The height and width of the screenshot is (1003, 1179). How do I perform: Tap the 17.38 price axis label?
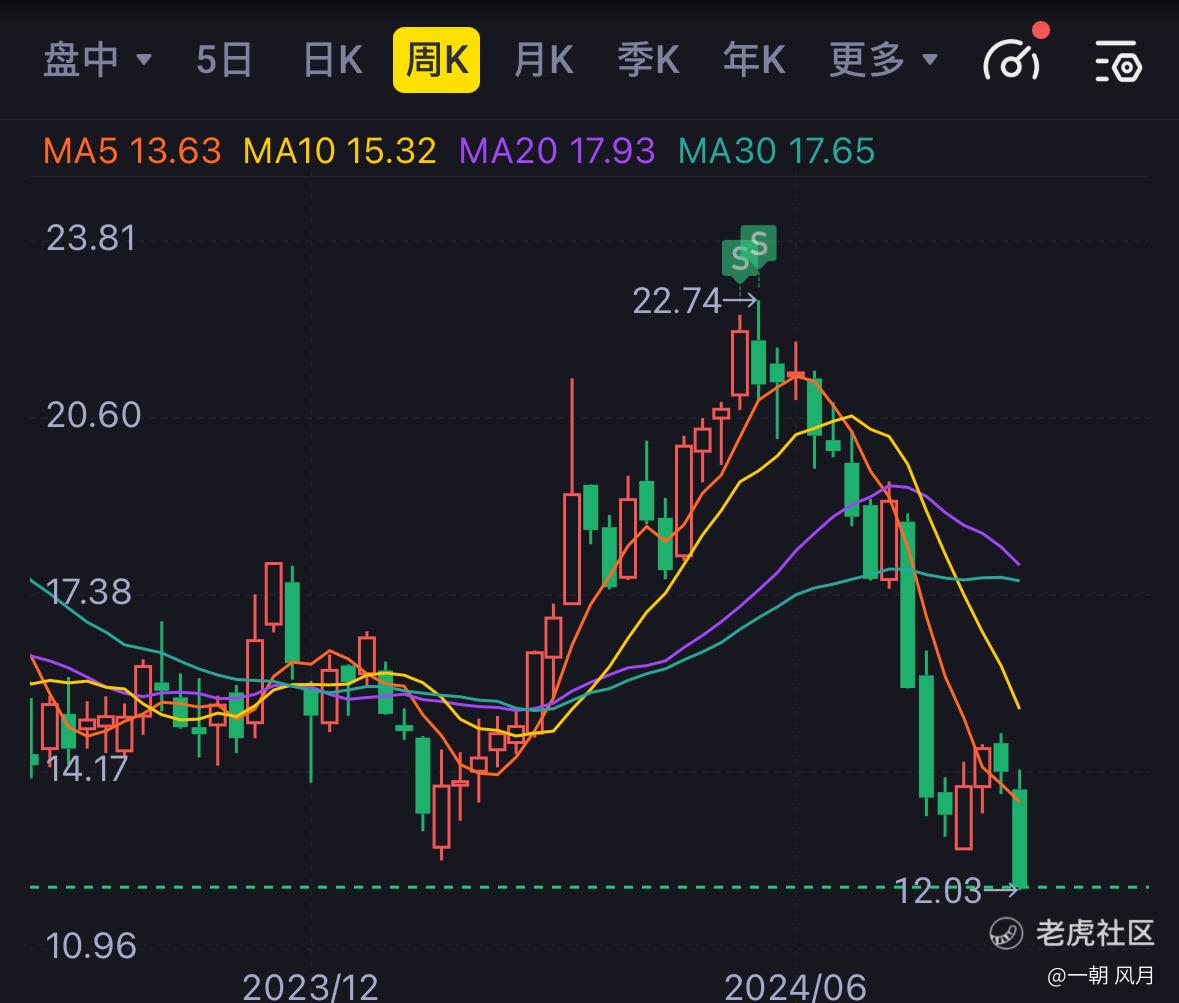(x=89, y=592)
